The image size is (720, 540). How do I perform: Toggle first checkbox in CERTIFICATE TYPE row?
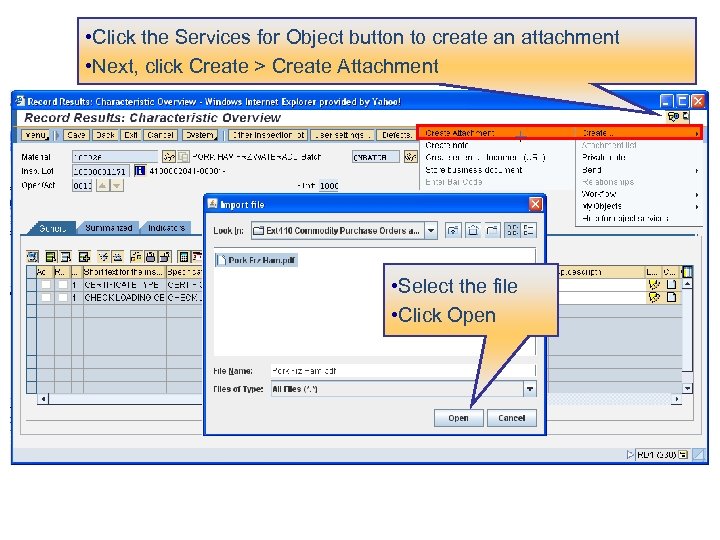pos(46,285)
